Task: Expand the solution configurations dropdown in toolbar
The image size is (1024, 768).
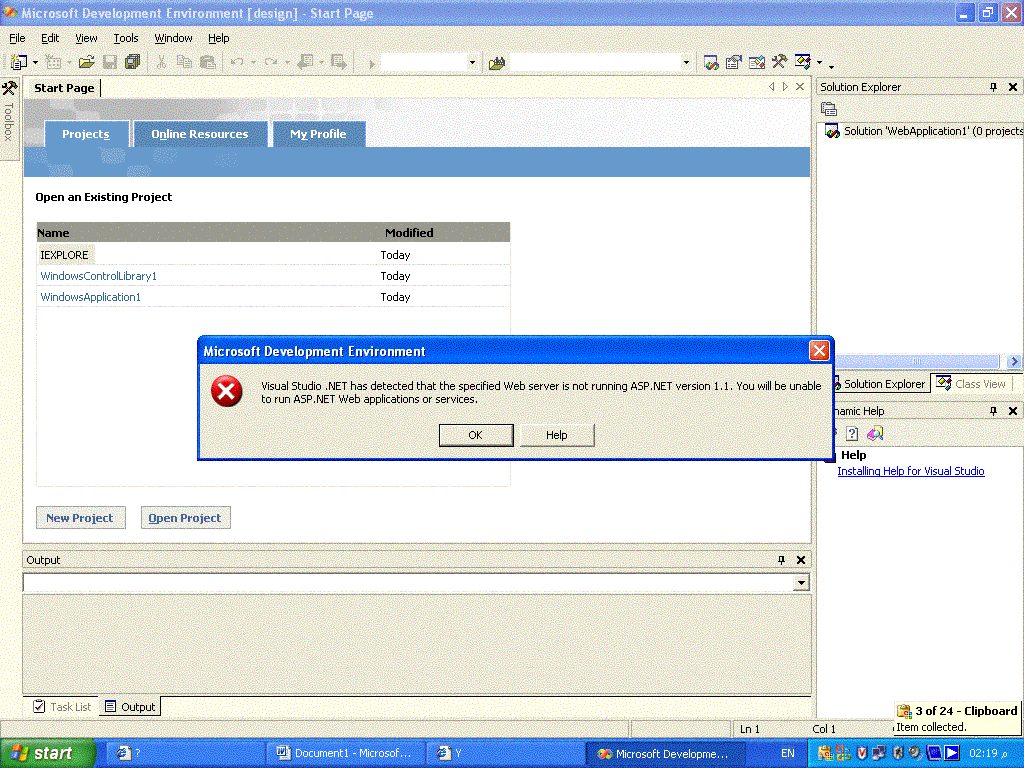Action: pyautogui.click(x=472, y=63)
